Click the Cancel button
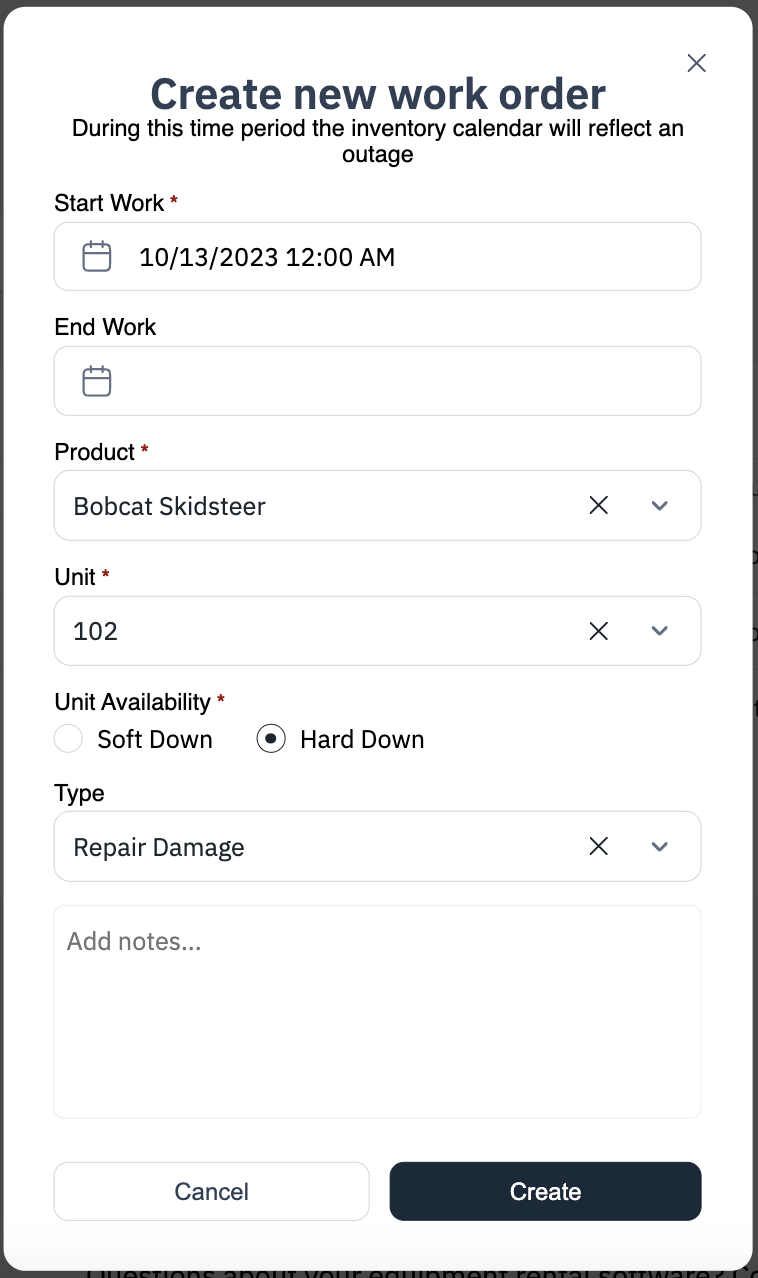This screenshot has height=1278, width=758. coord(211,1191)
